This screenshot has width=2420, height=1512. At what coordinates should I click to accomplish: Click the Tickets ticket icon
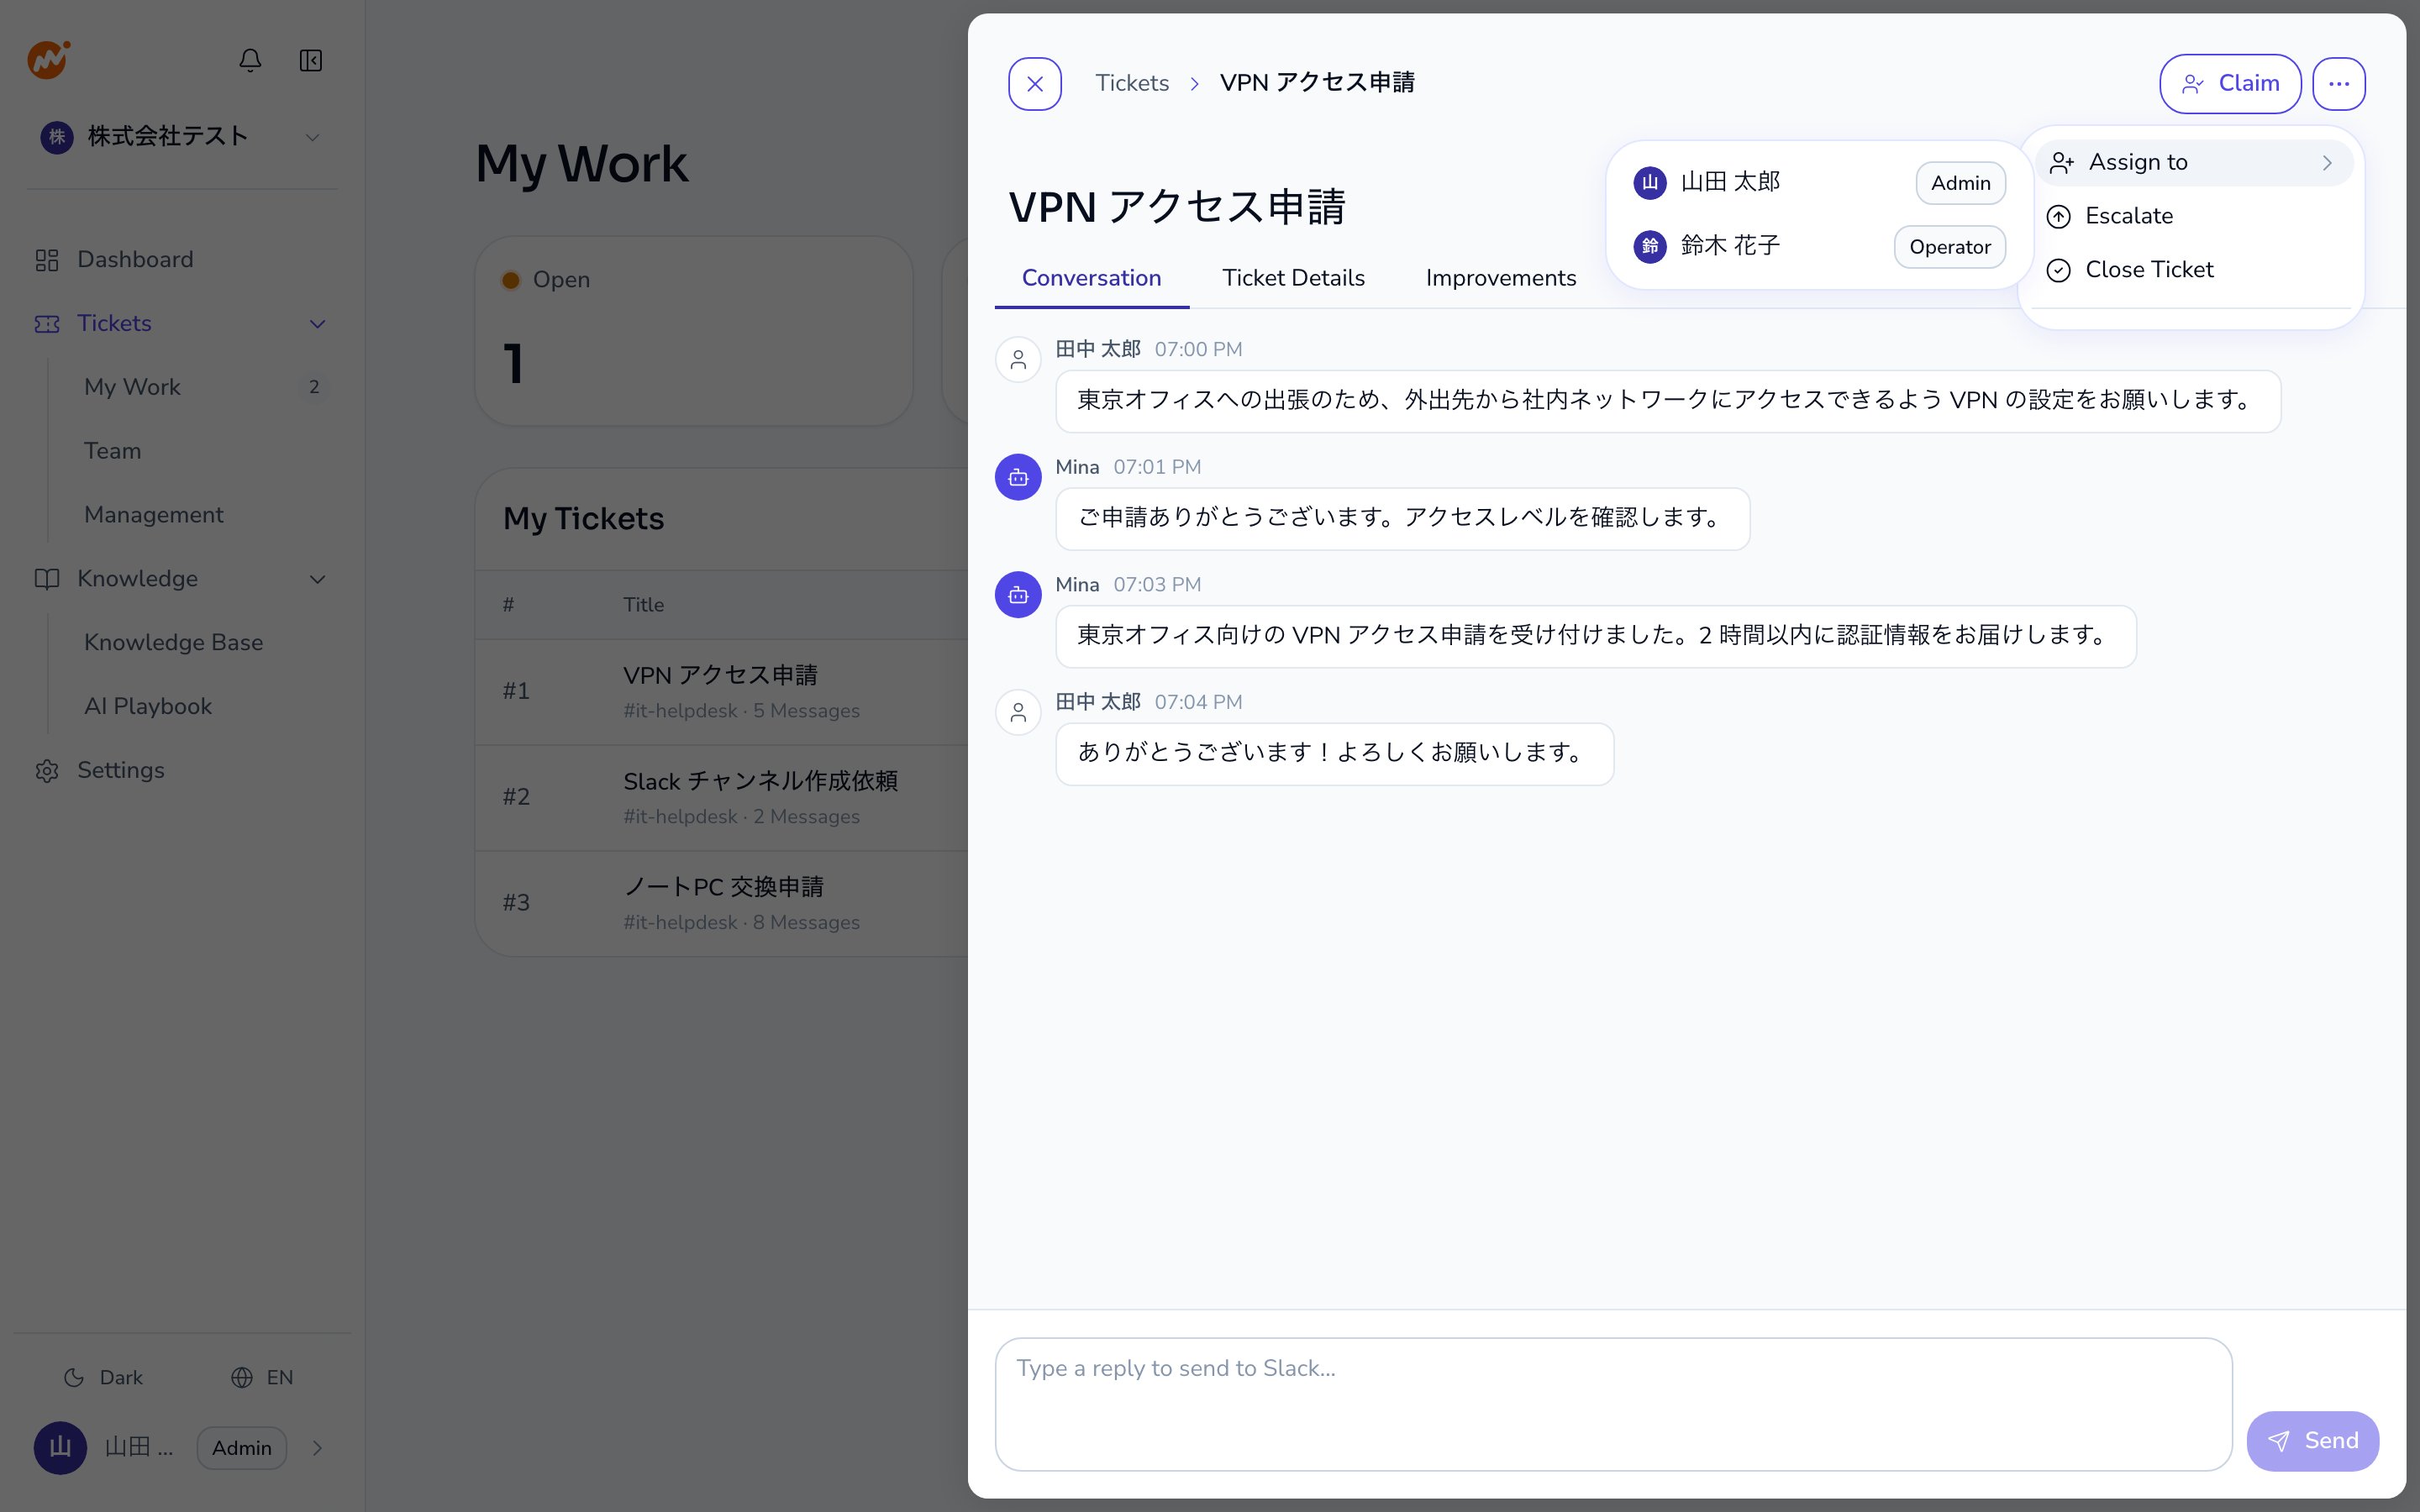click(47, 324)
